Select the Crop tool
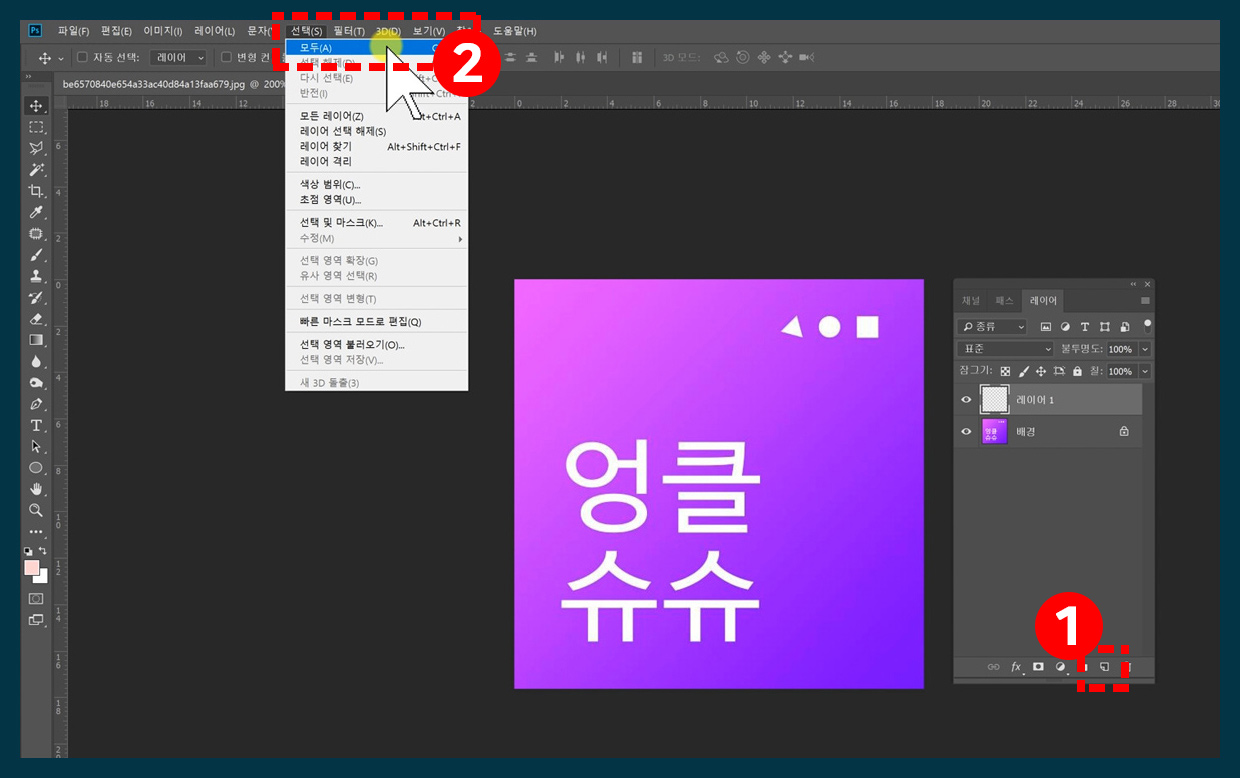This screenshot has height=778, width=1240. 36,191
